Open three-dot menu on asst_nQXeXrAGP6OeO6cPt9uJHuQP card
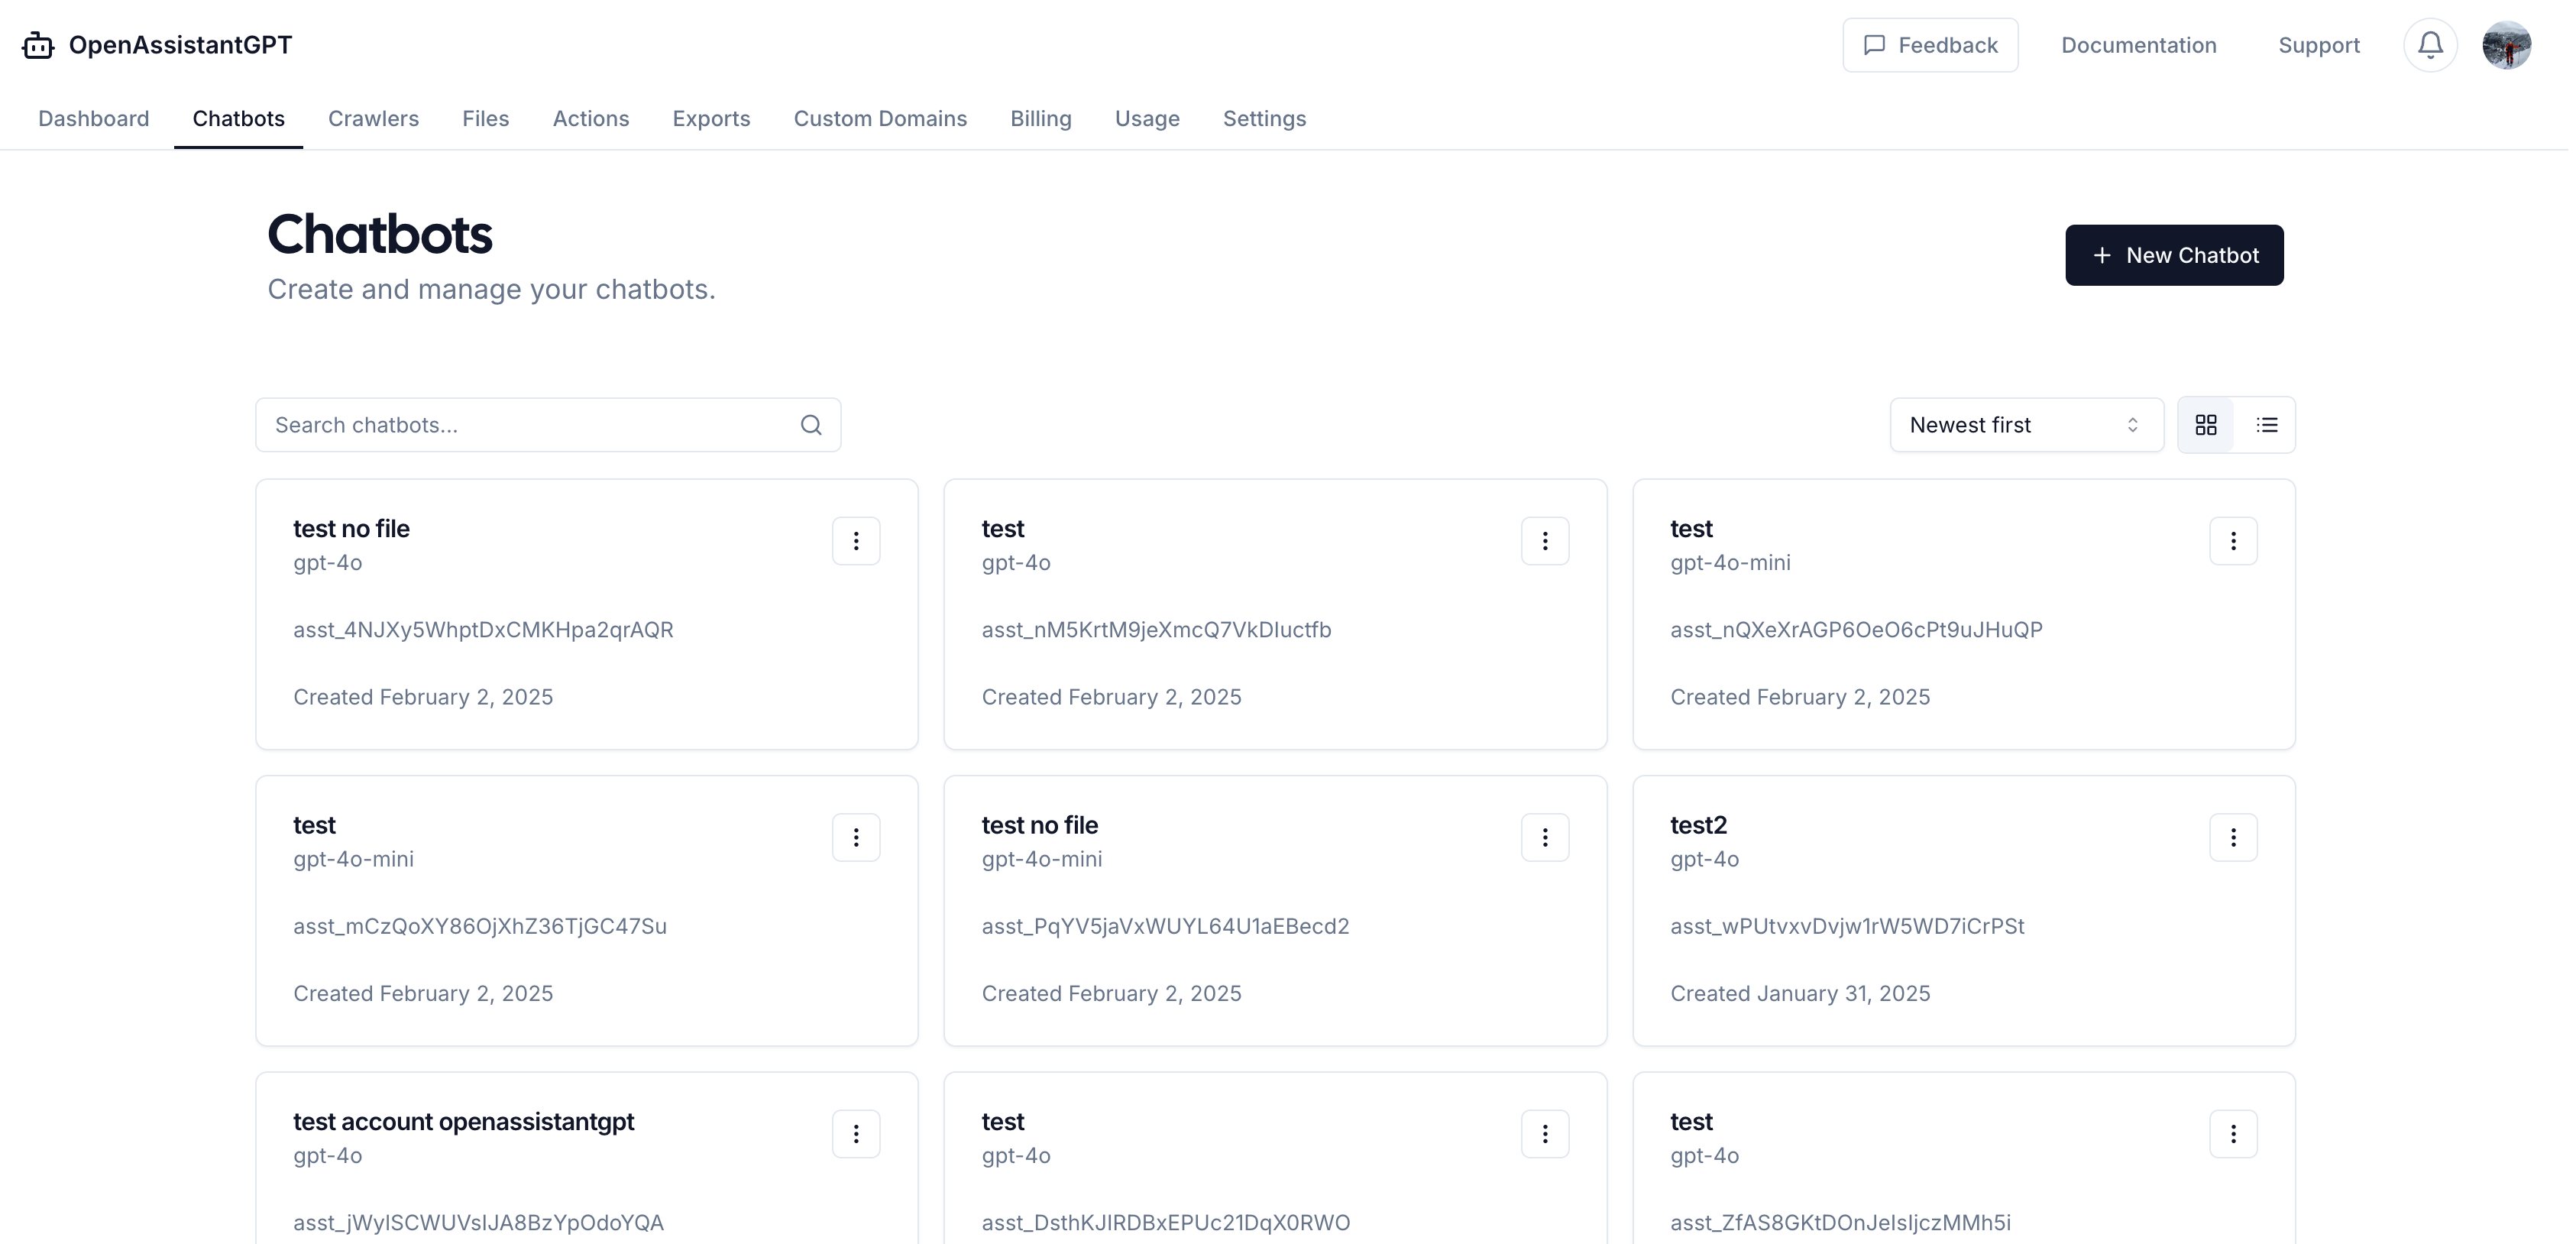Viewport: 2576px width, 1244px height. click(2233, 541)
